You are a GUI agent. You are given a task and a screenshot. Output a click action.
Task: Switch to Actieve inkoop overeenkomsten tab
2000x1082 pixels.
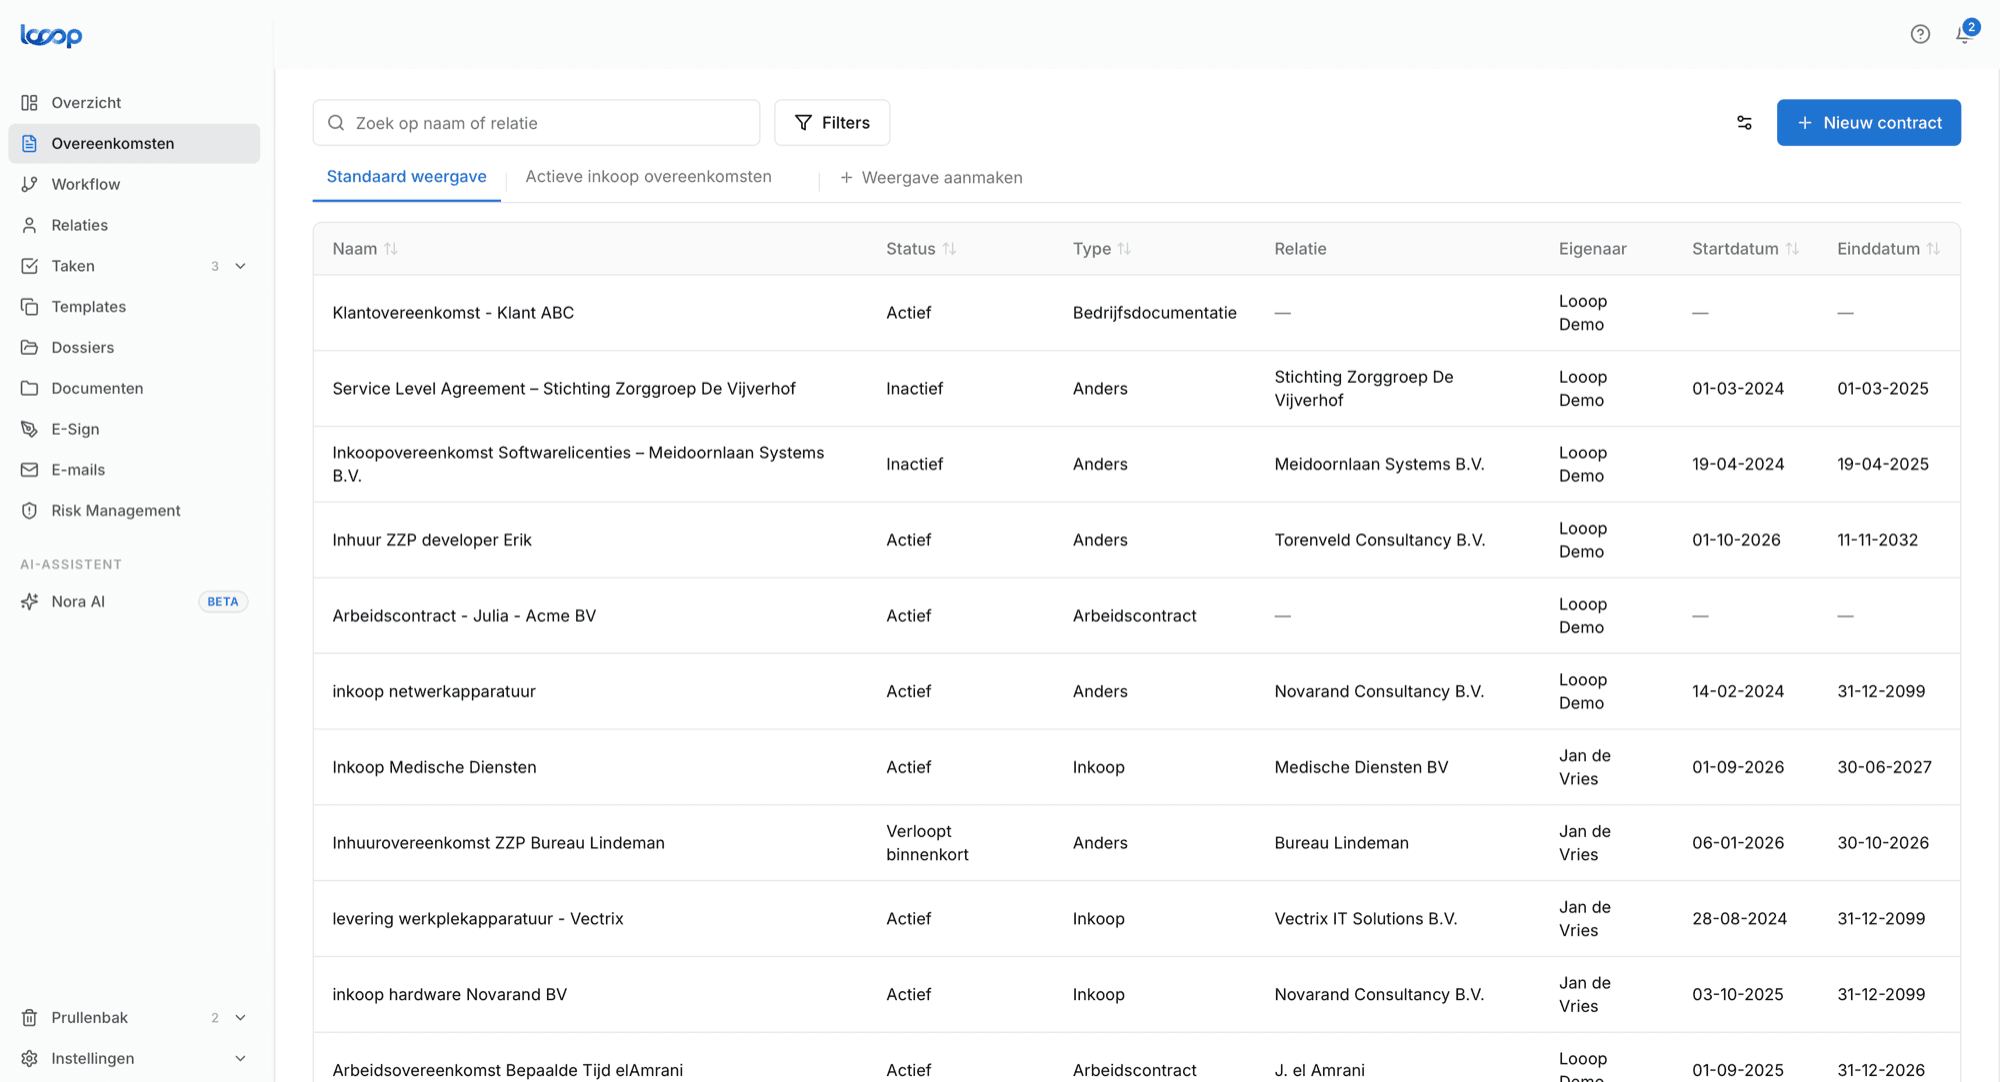click(x=649, y=177)
